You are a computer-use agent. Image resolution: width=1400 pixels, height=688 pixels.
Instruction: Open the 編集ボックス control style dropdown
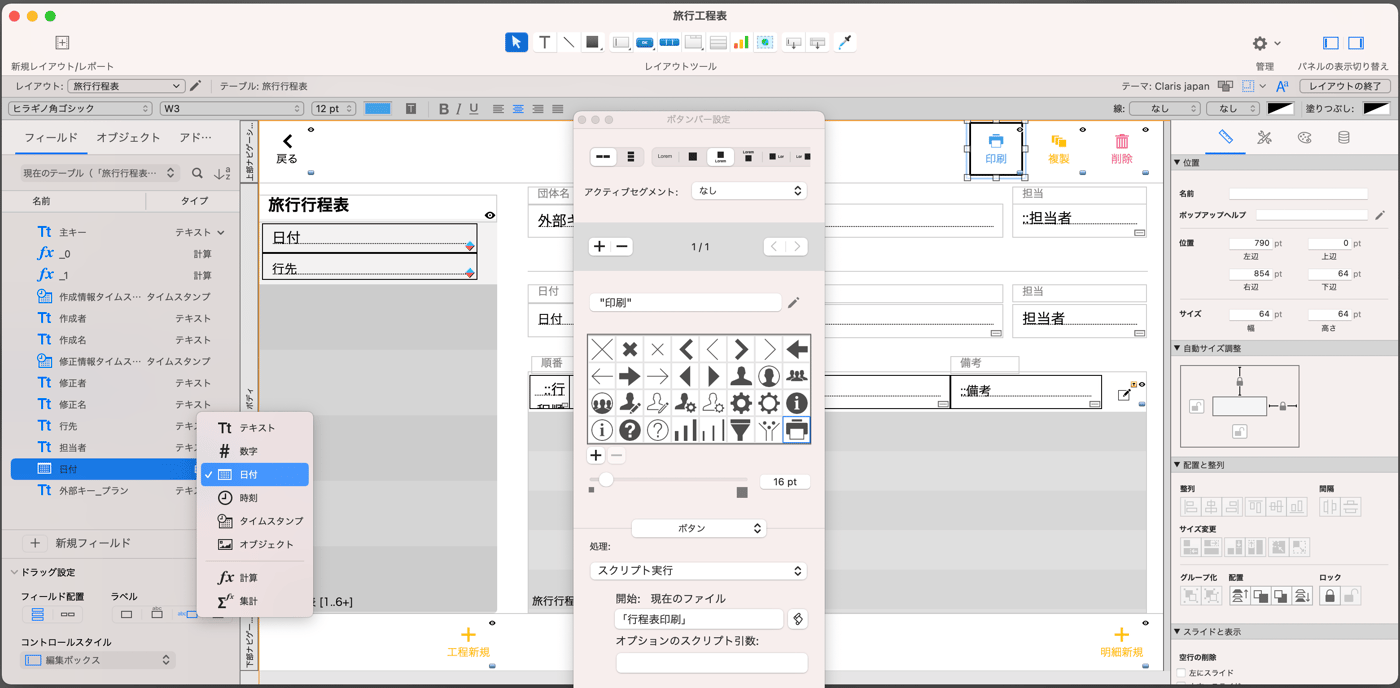pyautogui.click(x=98, y=660)
